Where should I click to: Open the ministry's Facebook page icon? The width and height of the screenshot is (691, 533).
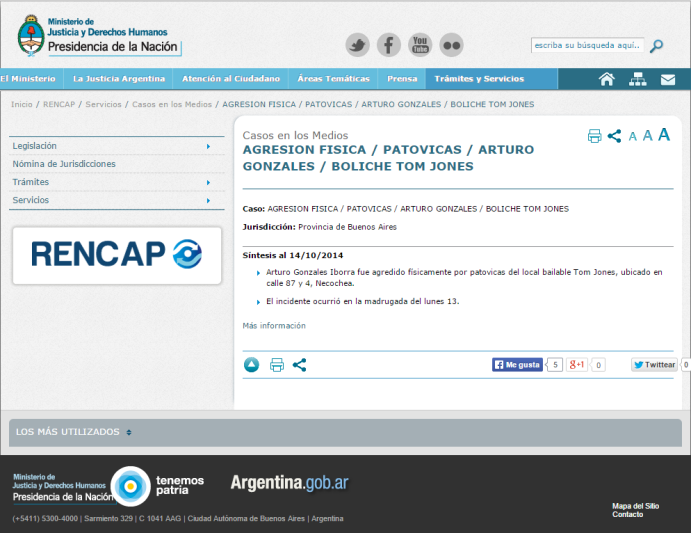[x=389, y=45]
